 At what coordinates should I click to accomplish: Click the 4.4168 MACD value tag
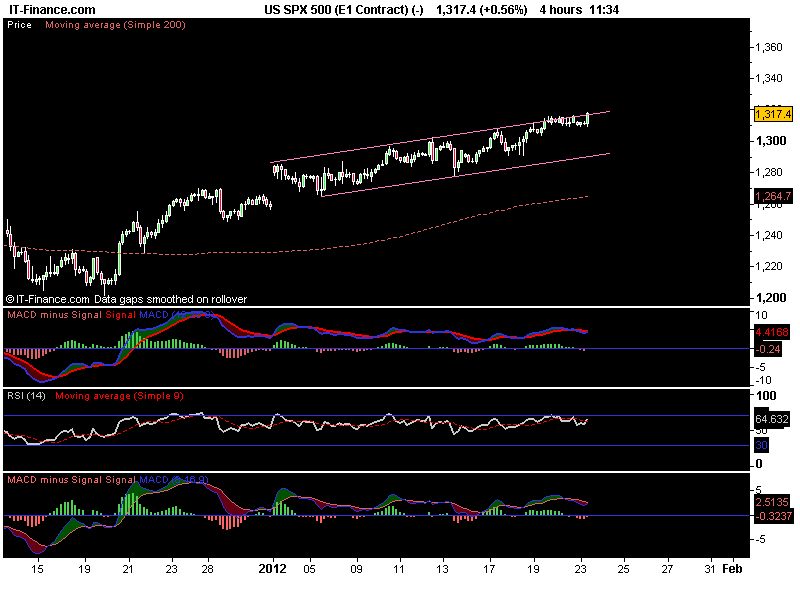pos(771,333)
